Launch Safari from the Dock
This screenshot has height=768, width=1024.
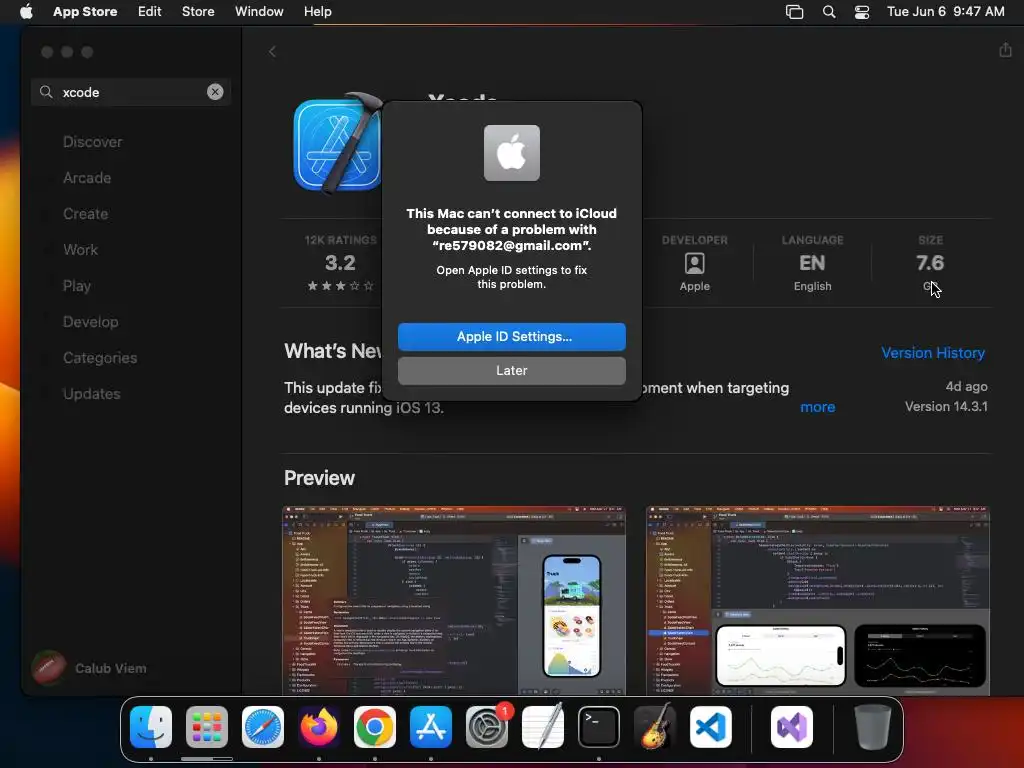click(x=263, y=727)
